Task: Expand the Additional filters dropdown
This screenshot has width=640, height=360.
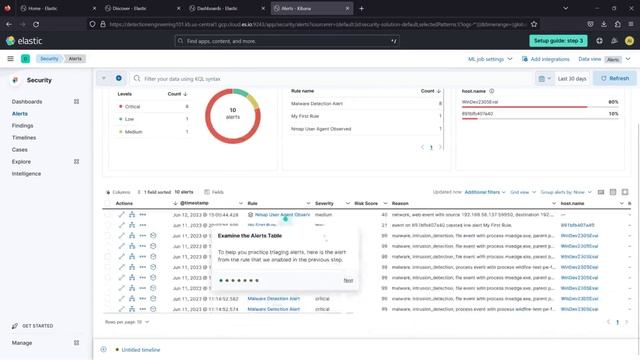Action: click(485, 192)
